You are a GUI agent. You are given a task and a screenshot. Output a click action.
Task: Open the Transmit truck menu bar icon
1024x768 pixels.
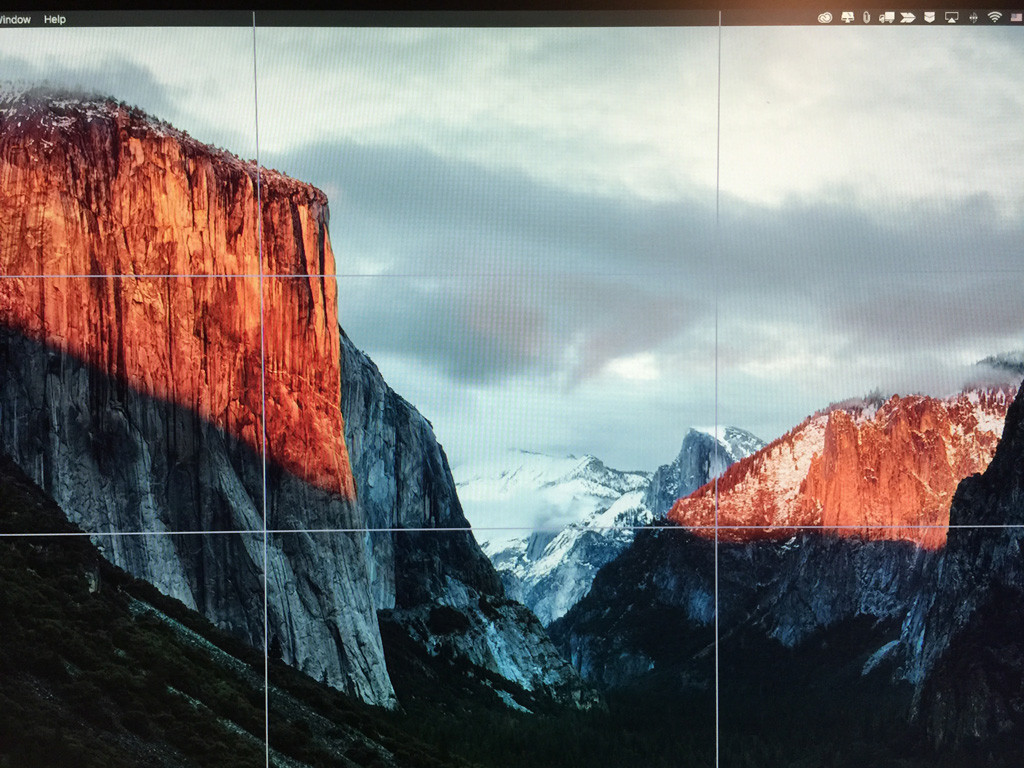click(x=886, y=18)
